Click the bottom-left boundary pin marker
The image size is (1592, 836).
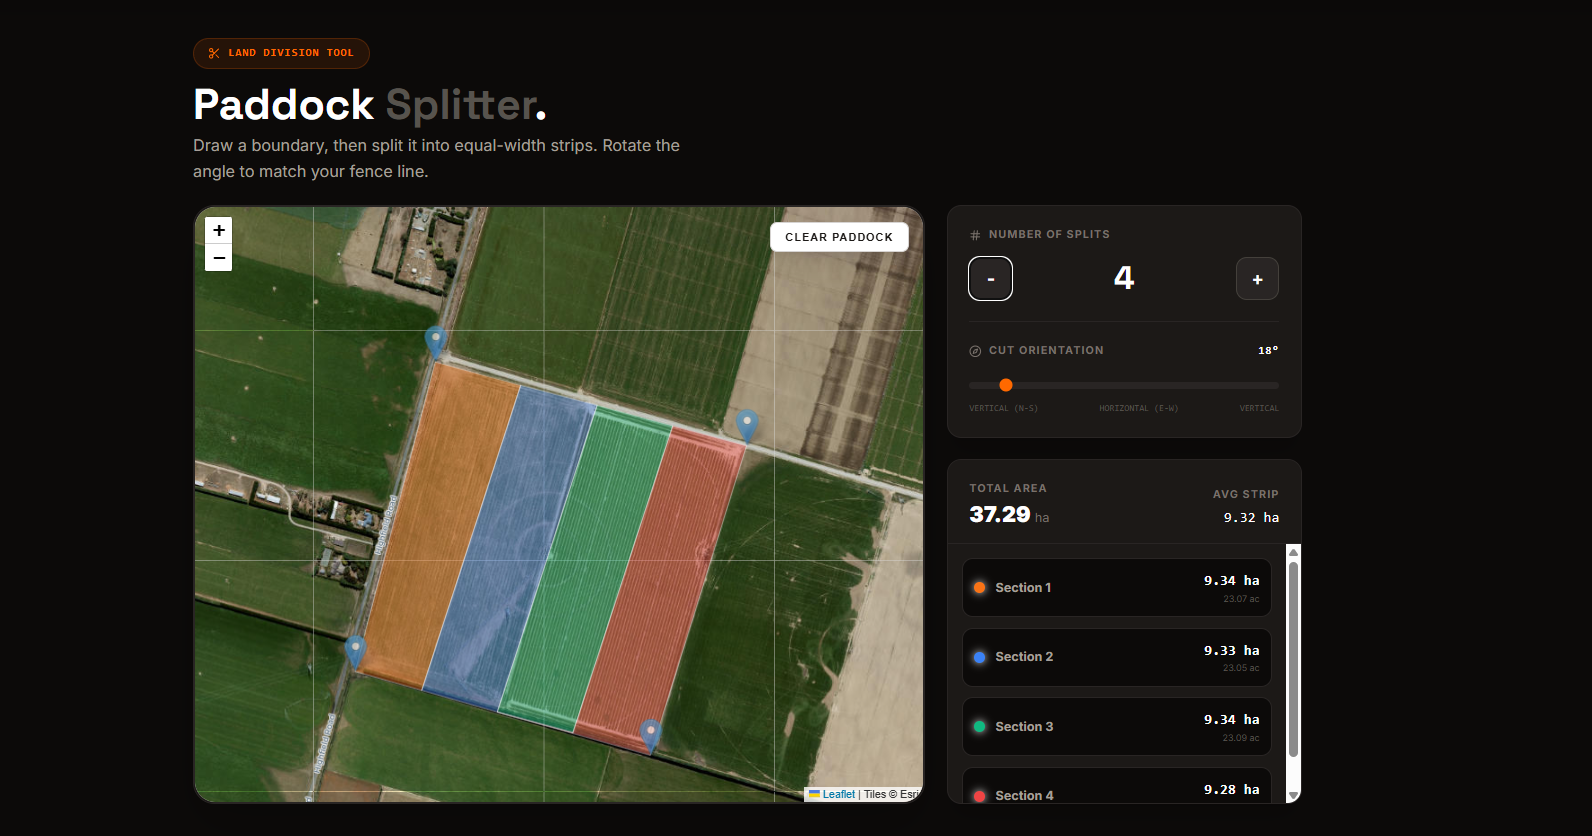point(355,650)
